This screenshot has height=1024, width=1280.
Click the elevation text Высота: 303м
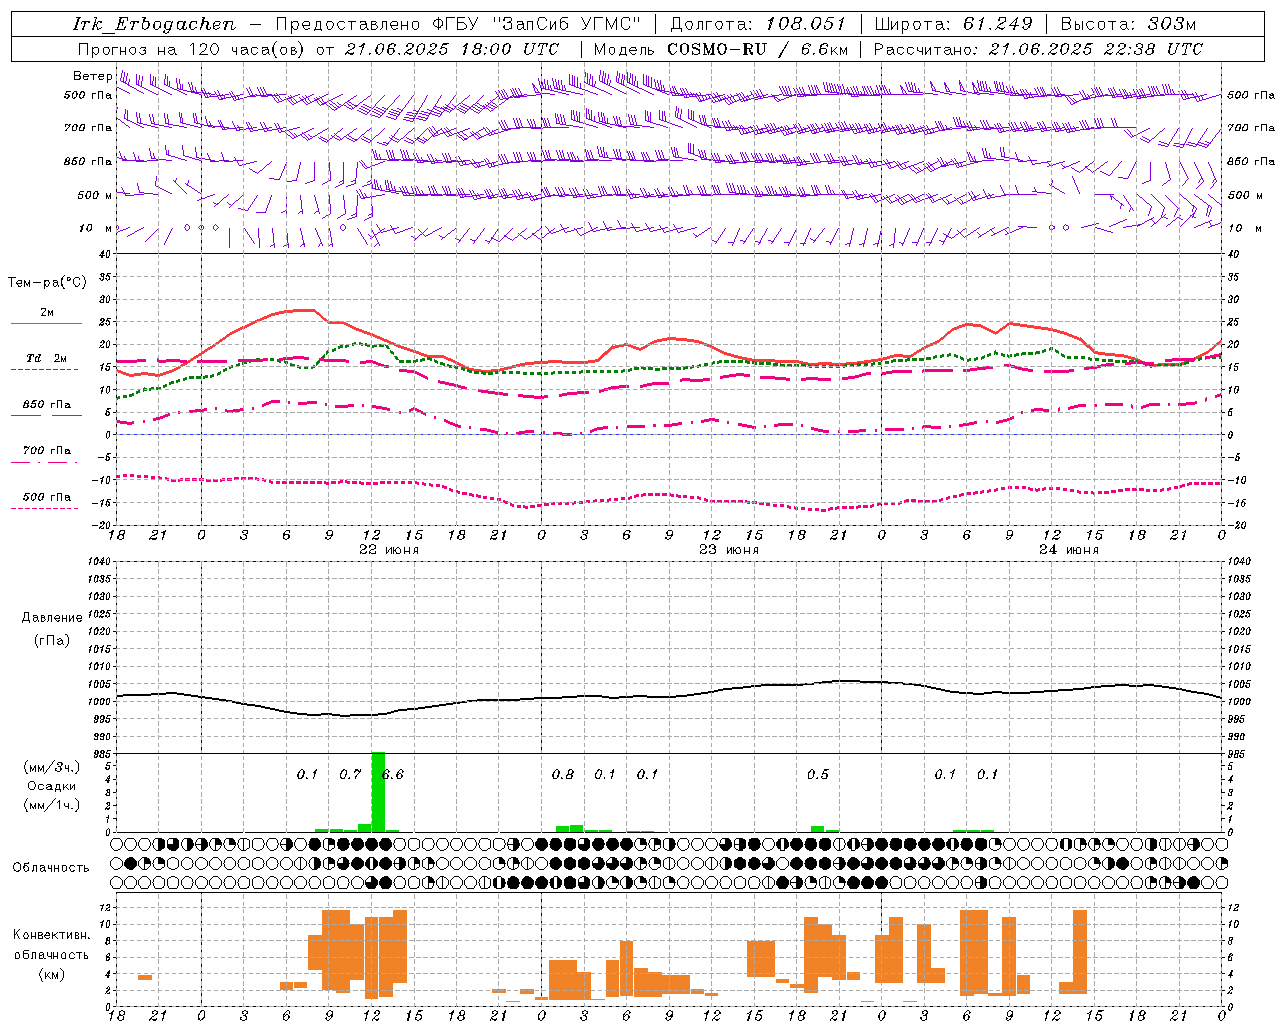(x=1127, y=24)
